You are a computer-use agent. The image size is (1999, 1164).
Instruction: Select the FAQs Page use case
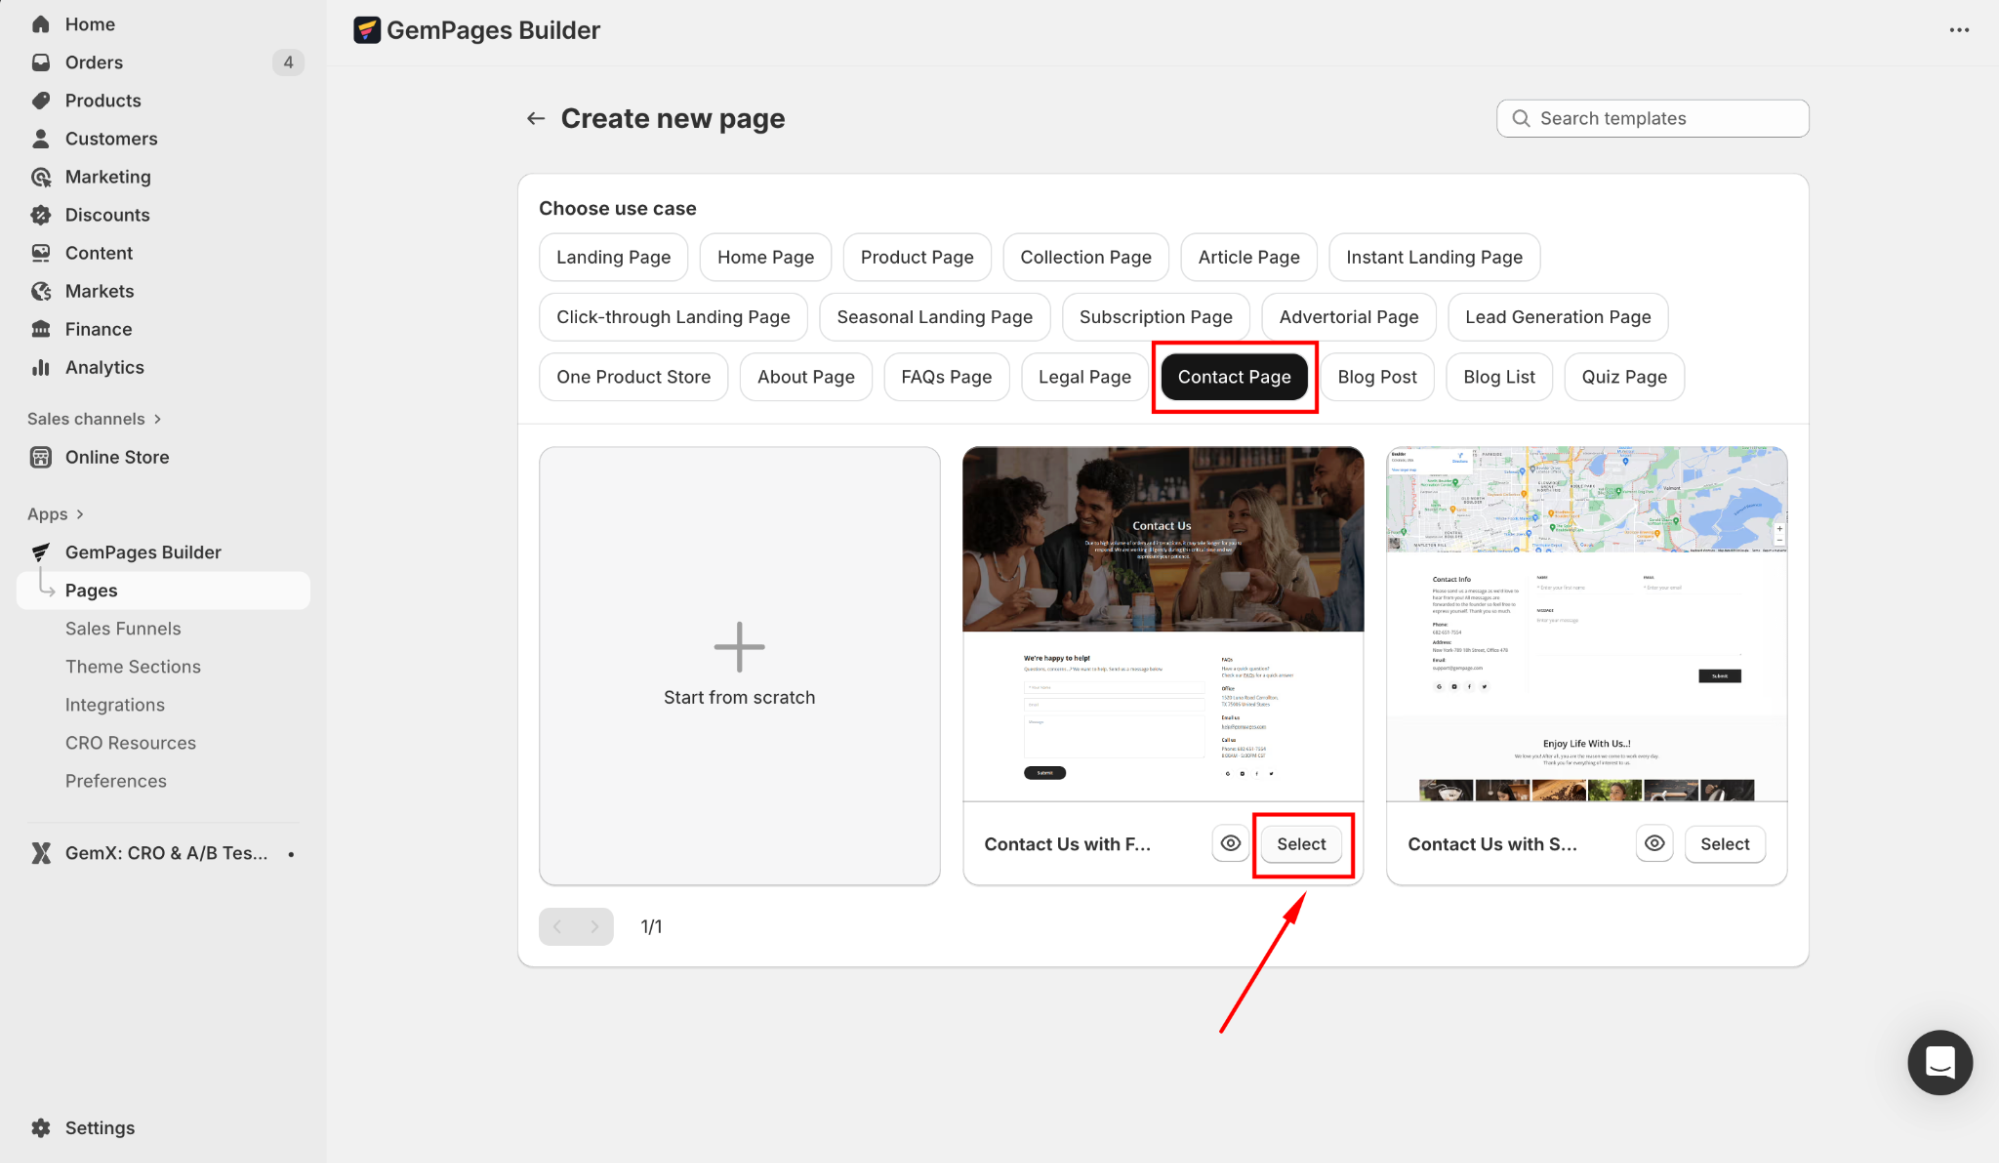[x=946, y=377]
